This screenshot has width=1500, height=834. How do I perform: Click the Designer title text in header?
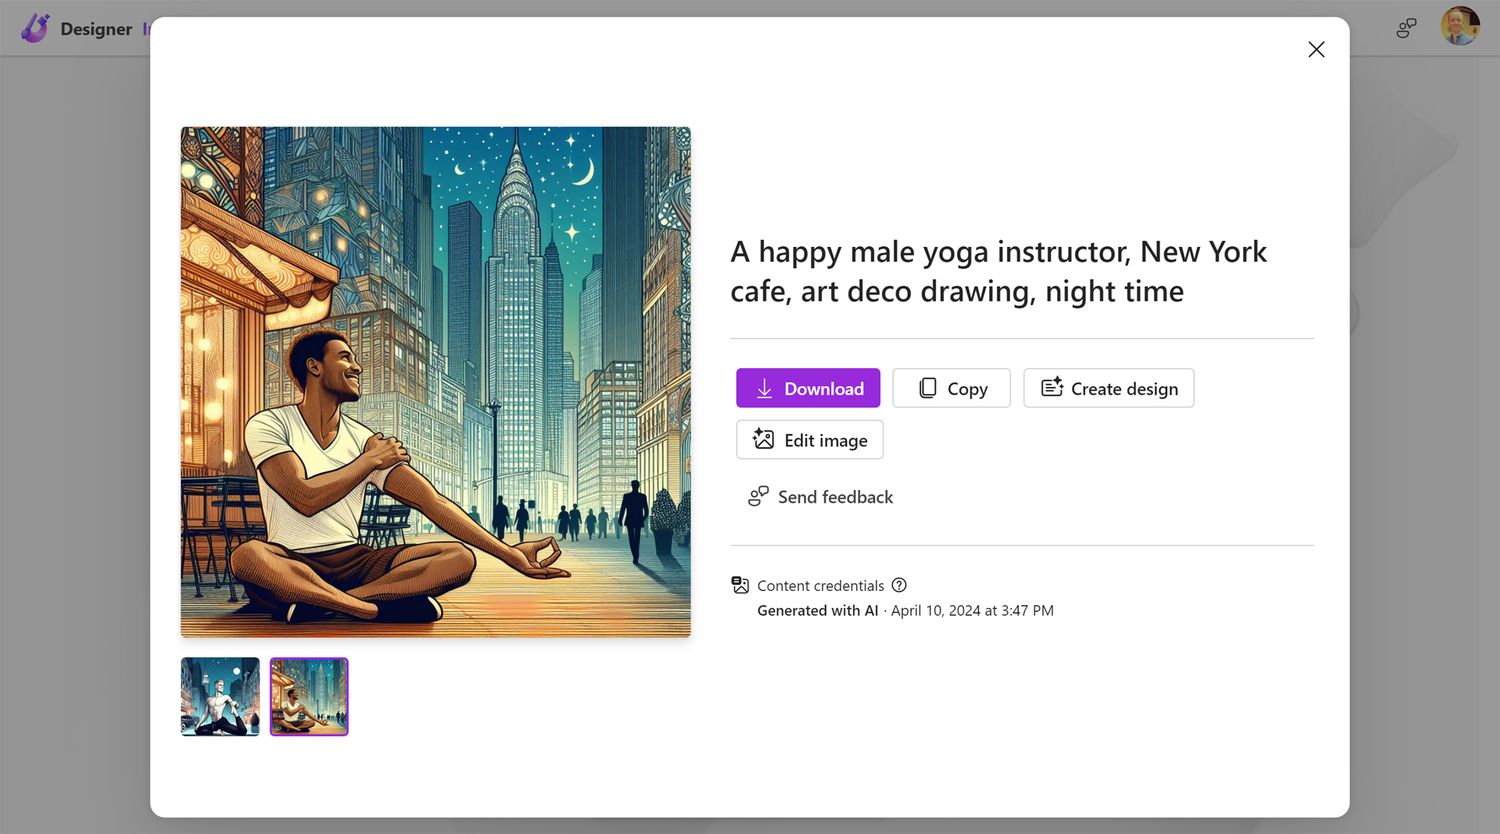click(x=96, y=29)
